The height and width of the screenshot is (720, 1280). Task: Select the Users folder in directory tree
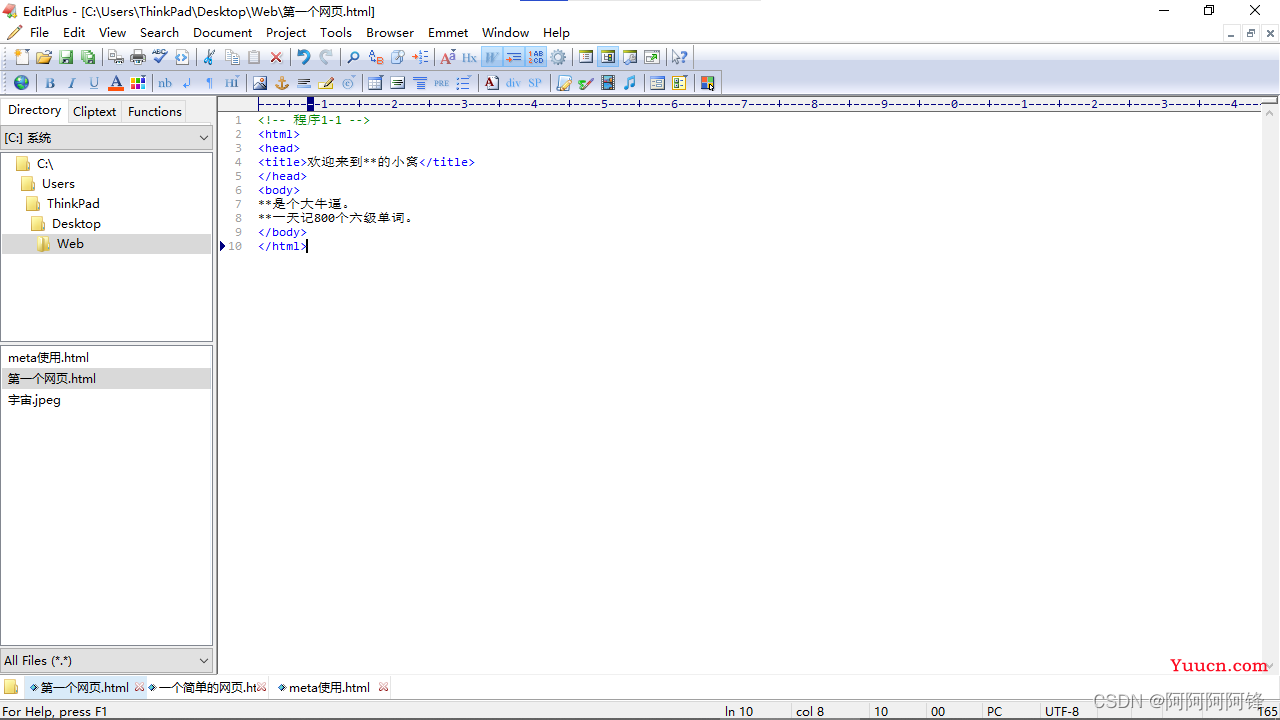pyautogui.click(x=58, y=183)
